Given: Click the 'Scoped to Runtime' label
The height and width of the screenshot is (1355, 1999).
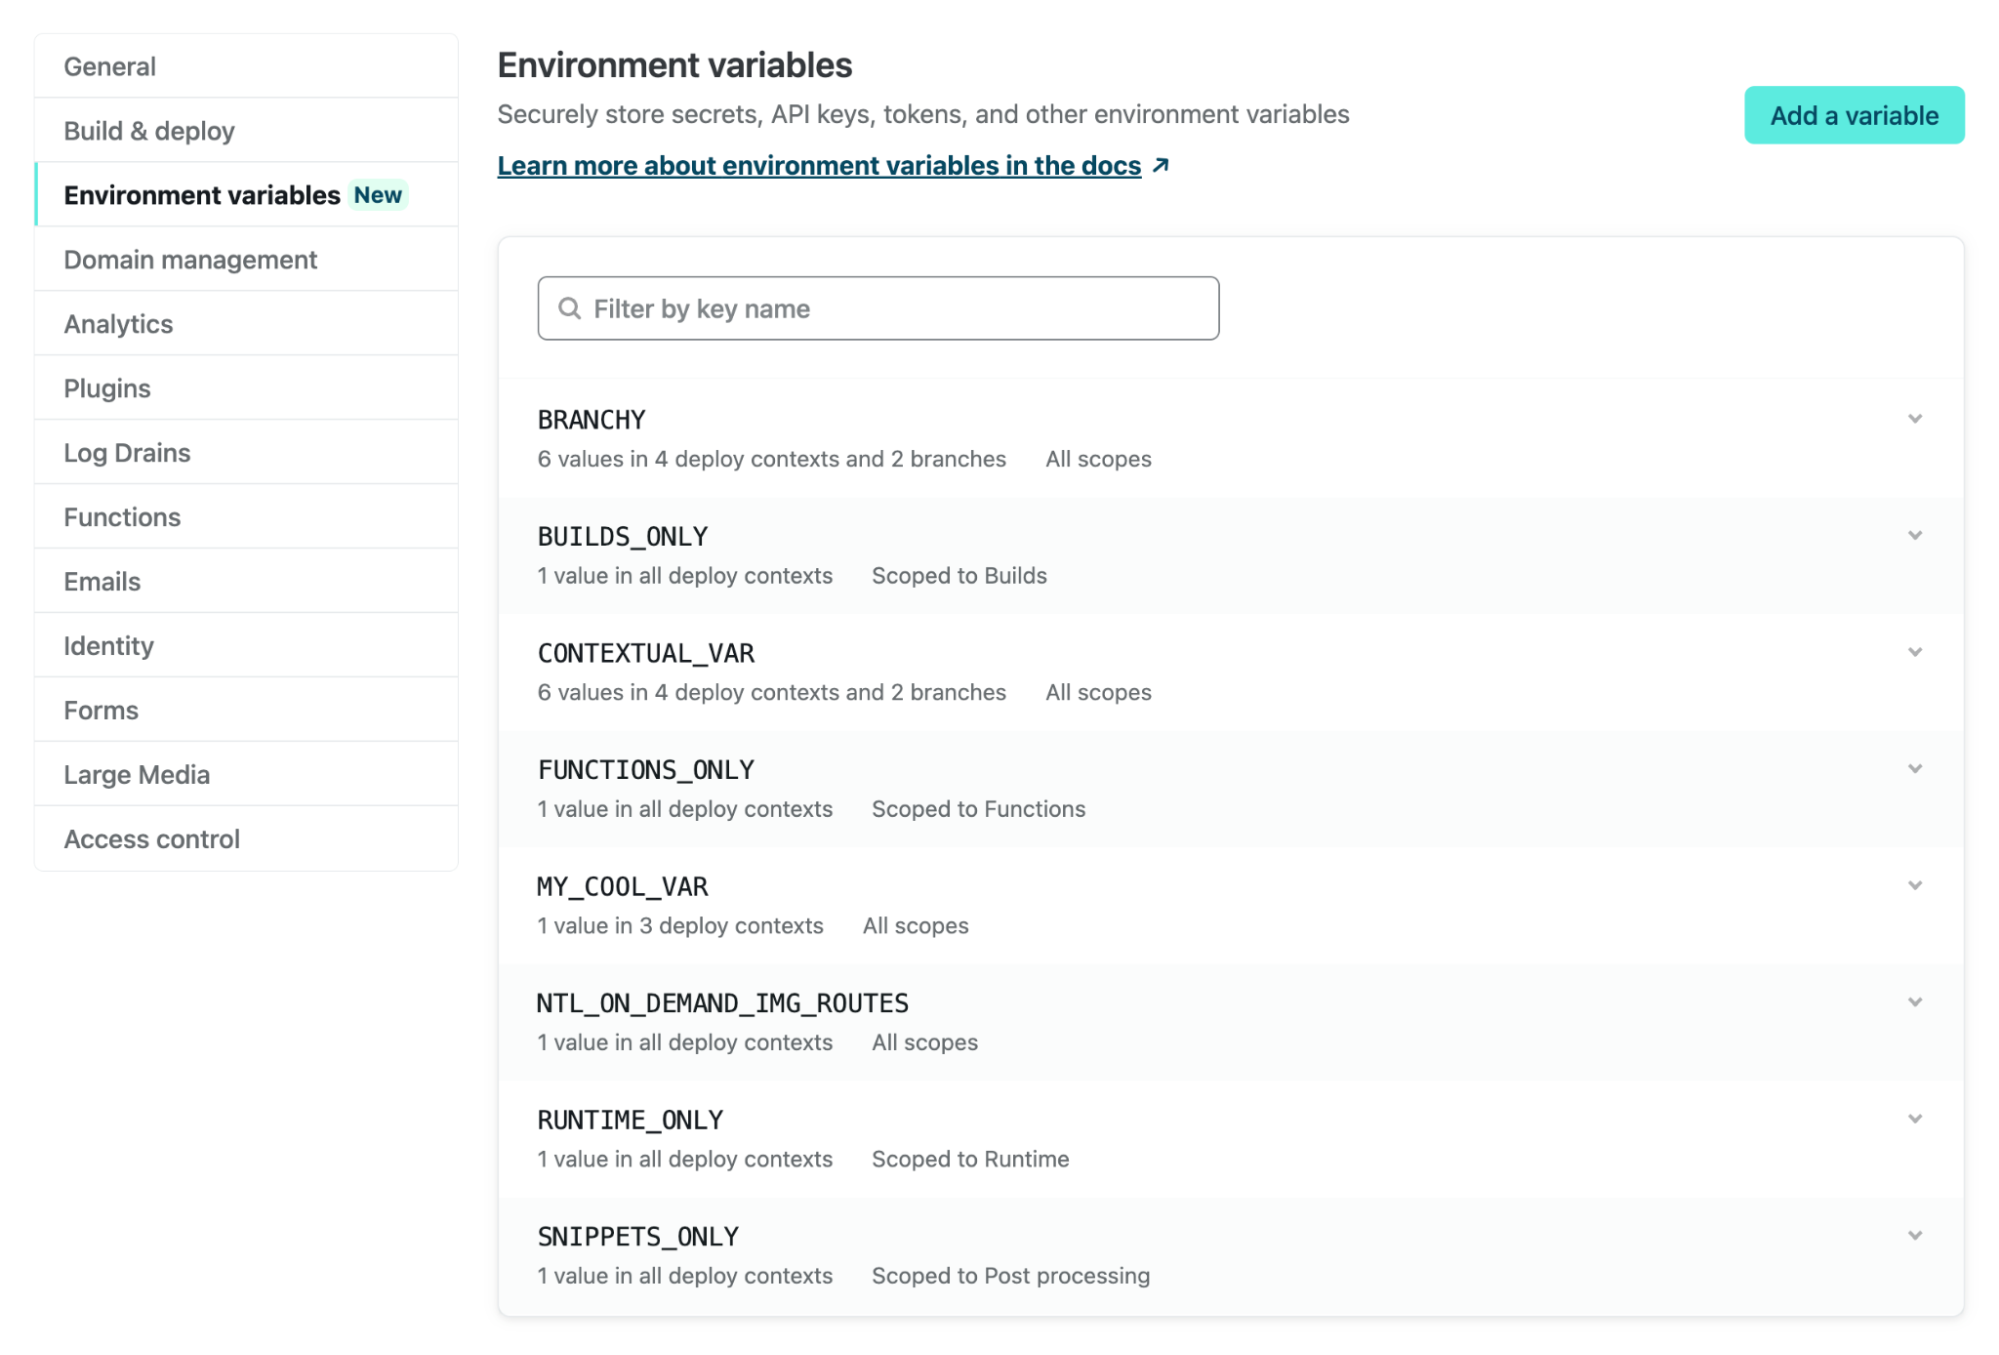Looking at the screenshot, I should click(x=970, y=1159).
